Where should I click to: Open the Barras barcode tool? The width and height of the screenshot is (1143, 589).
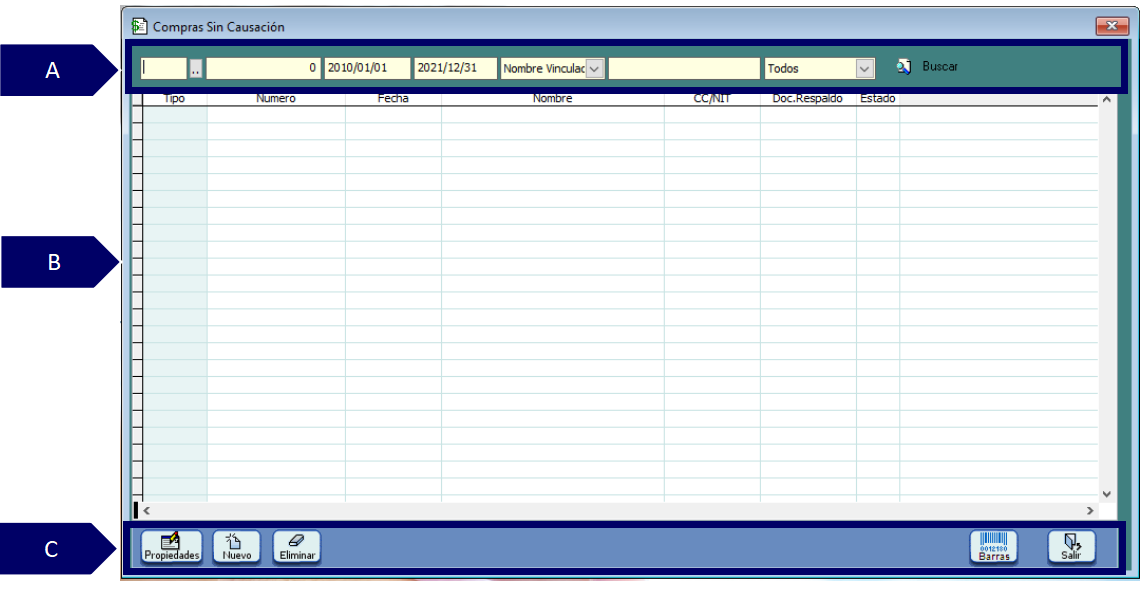click(x=994, y=547)
